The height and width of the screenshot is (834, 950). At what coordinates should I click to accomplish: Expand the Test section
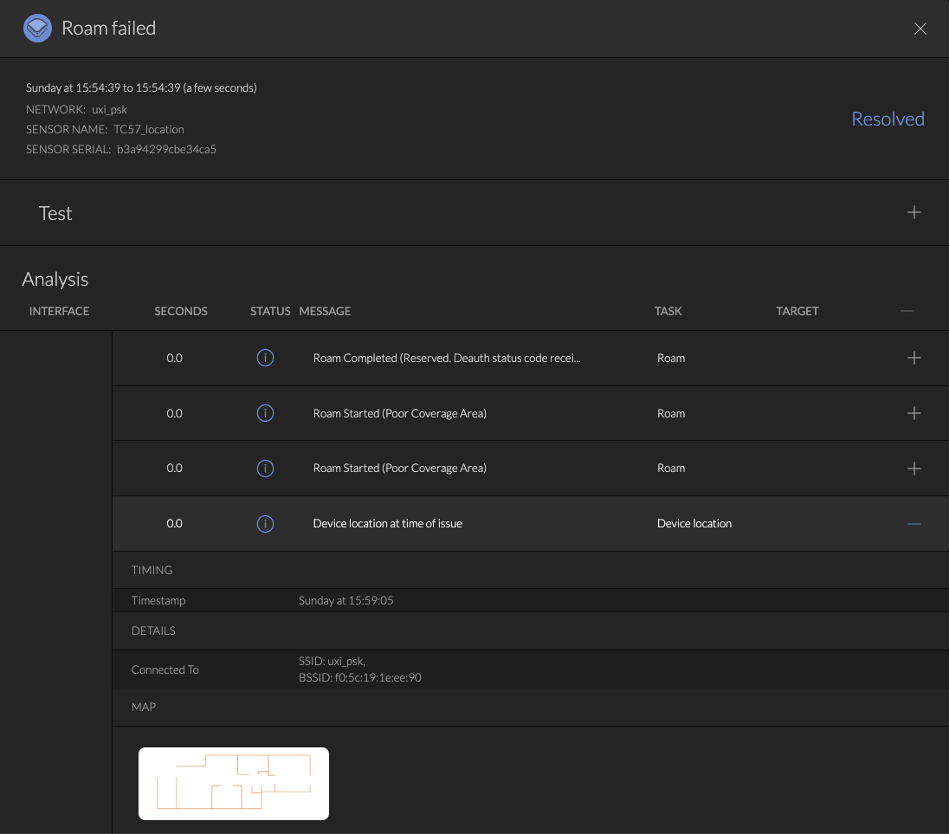point(914,212)
